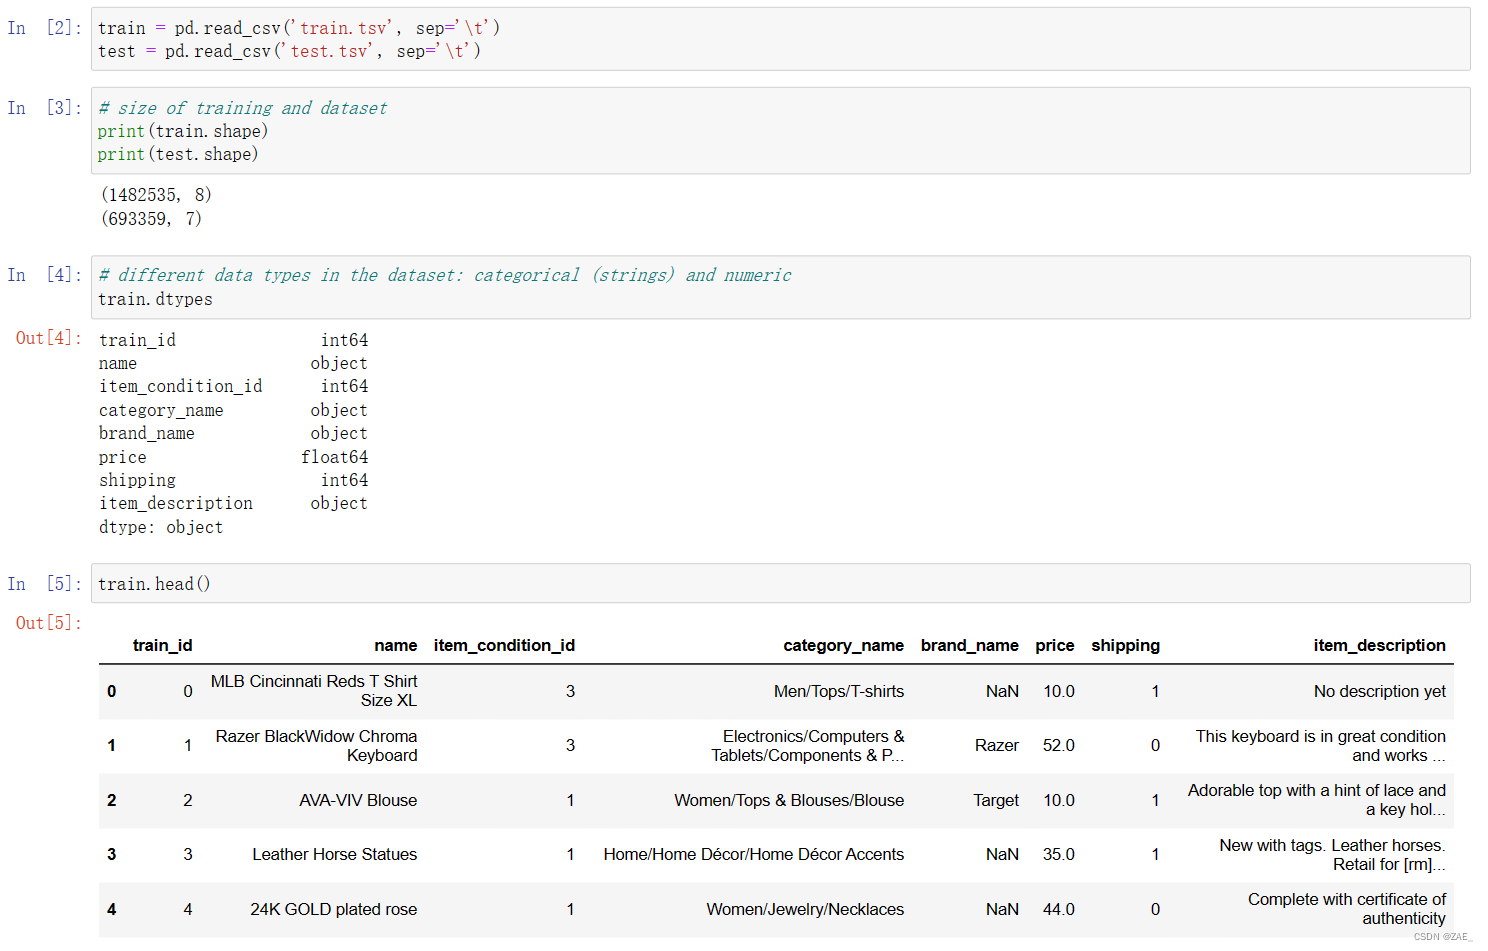Click the price value 52.0

click(1059, 746)
